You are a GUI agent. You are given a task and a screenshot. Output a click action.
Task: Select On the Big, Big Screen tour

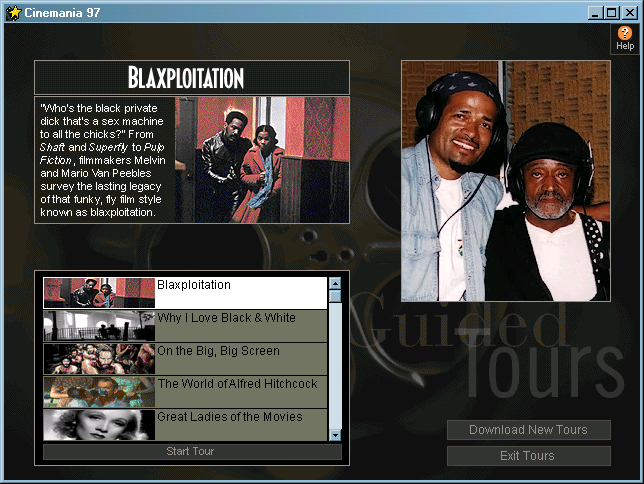pyautogui.click(x=185, y=359)
